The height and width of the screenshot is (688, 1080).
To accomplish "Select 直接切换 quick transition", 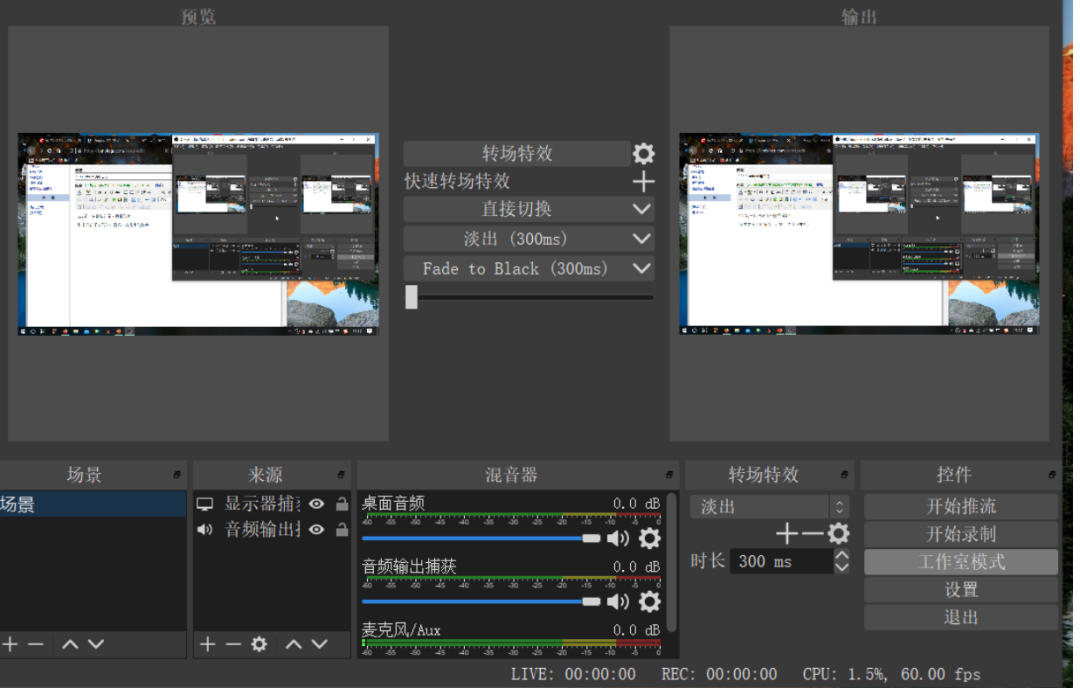I will [x=517, y=209].
